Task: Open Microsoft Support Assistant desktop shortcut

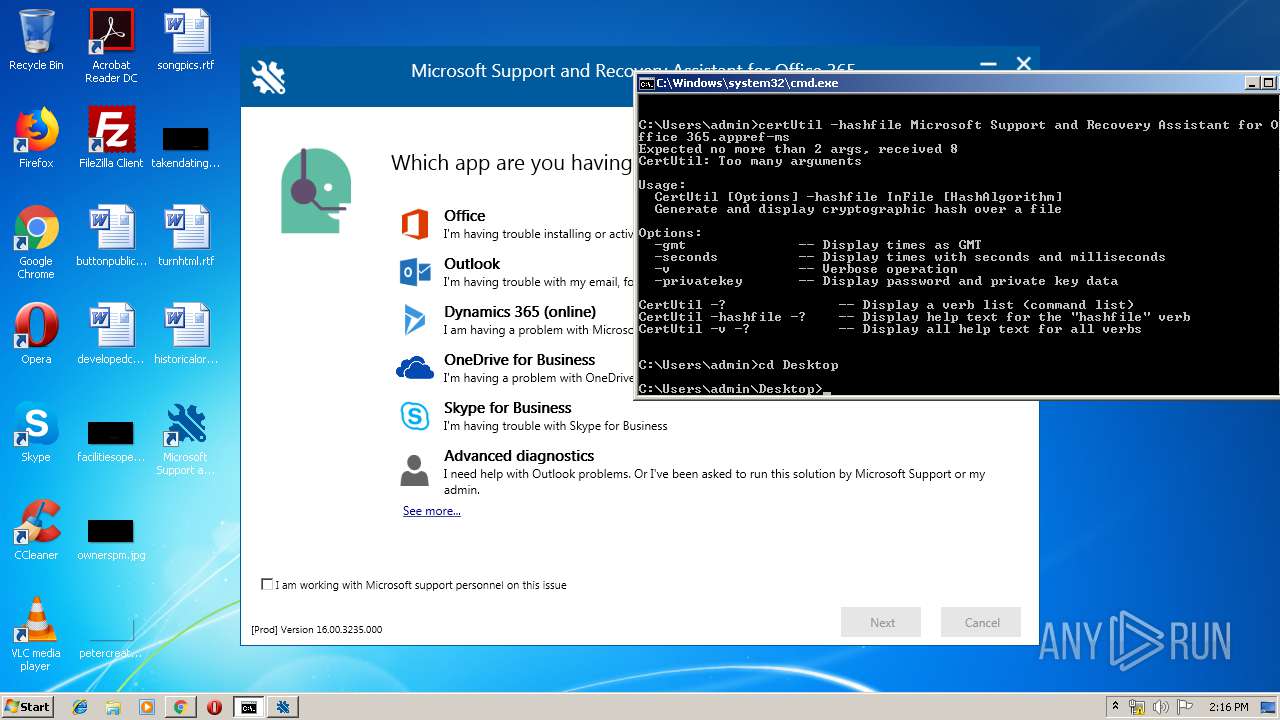Action: (x=186, y=438)
